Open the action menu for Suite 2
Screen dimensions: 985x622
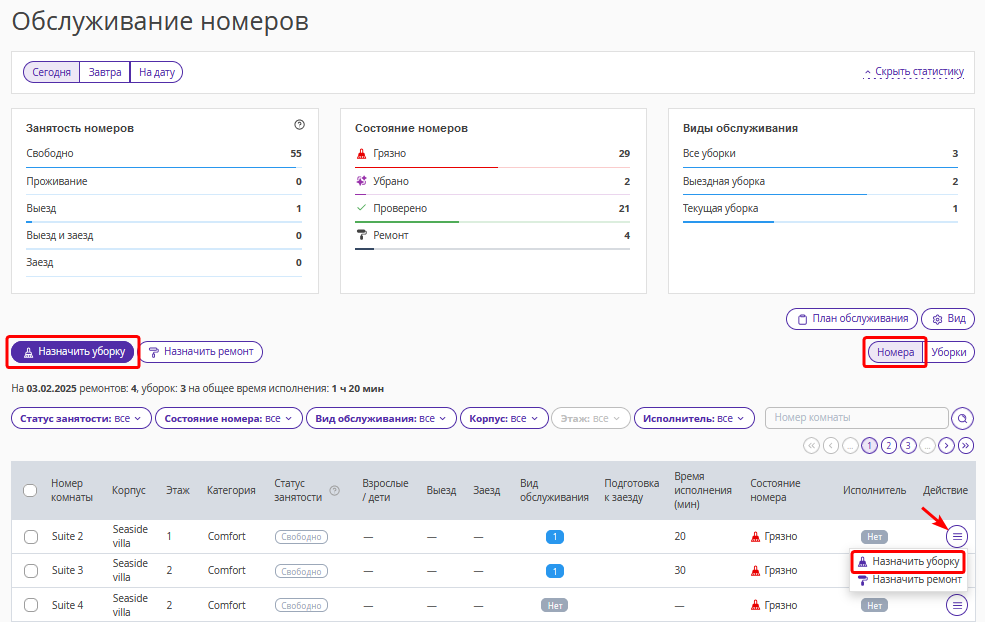point(957,536)
